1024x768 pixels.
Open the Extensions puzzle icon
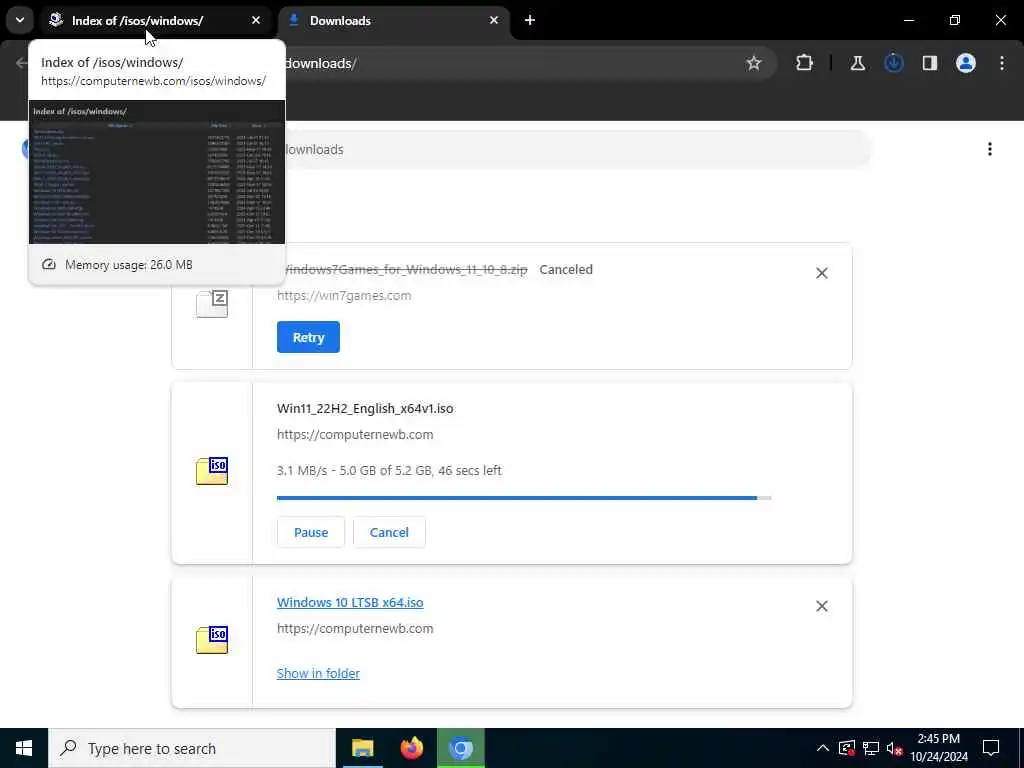coord(805,63)
